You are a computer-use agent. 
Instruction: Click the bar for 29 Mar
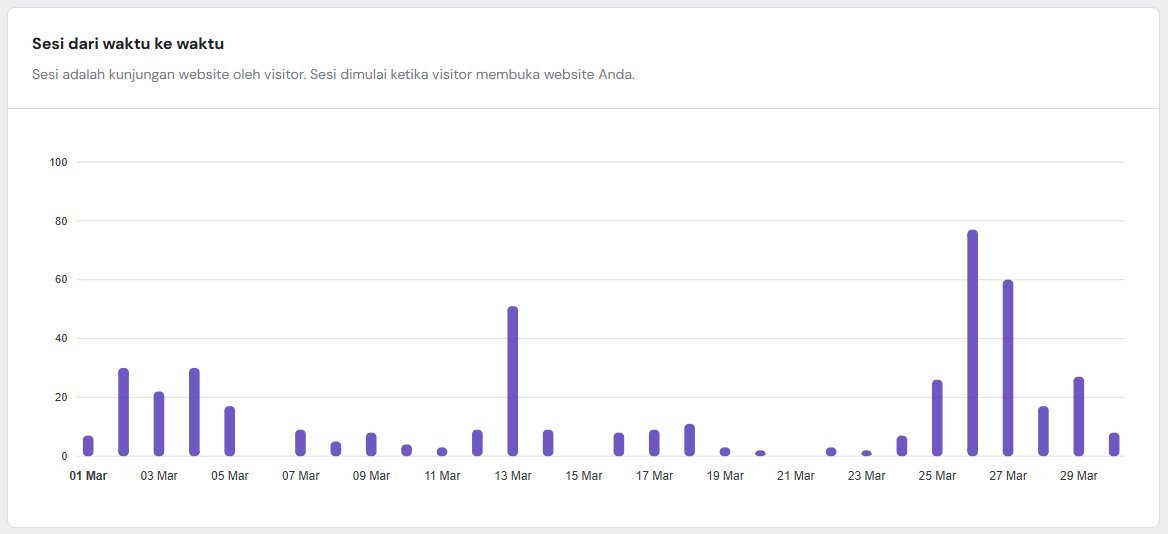click(x=1079, y=416)
